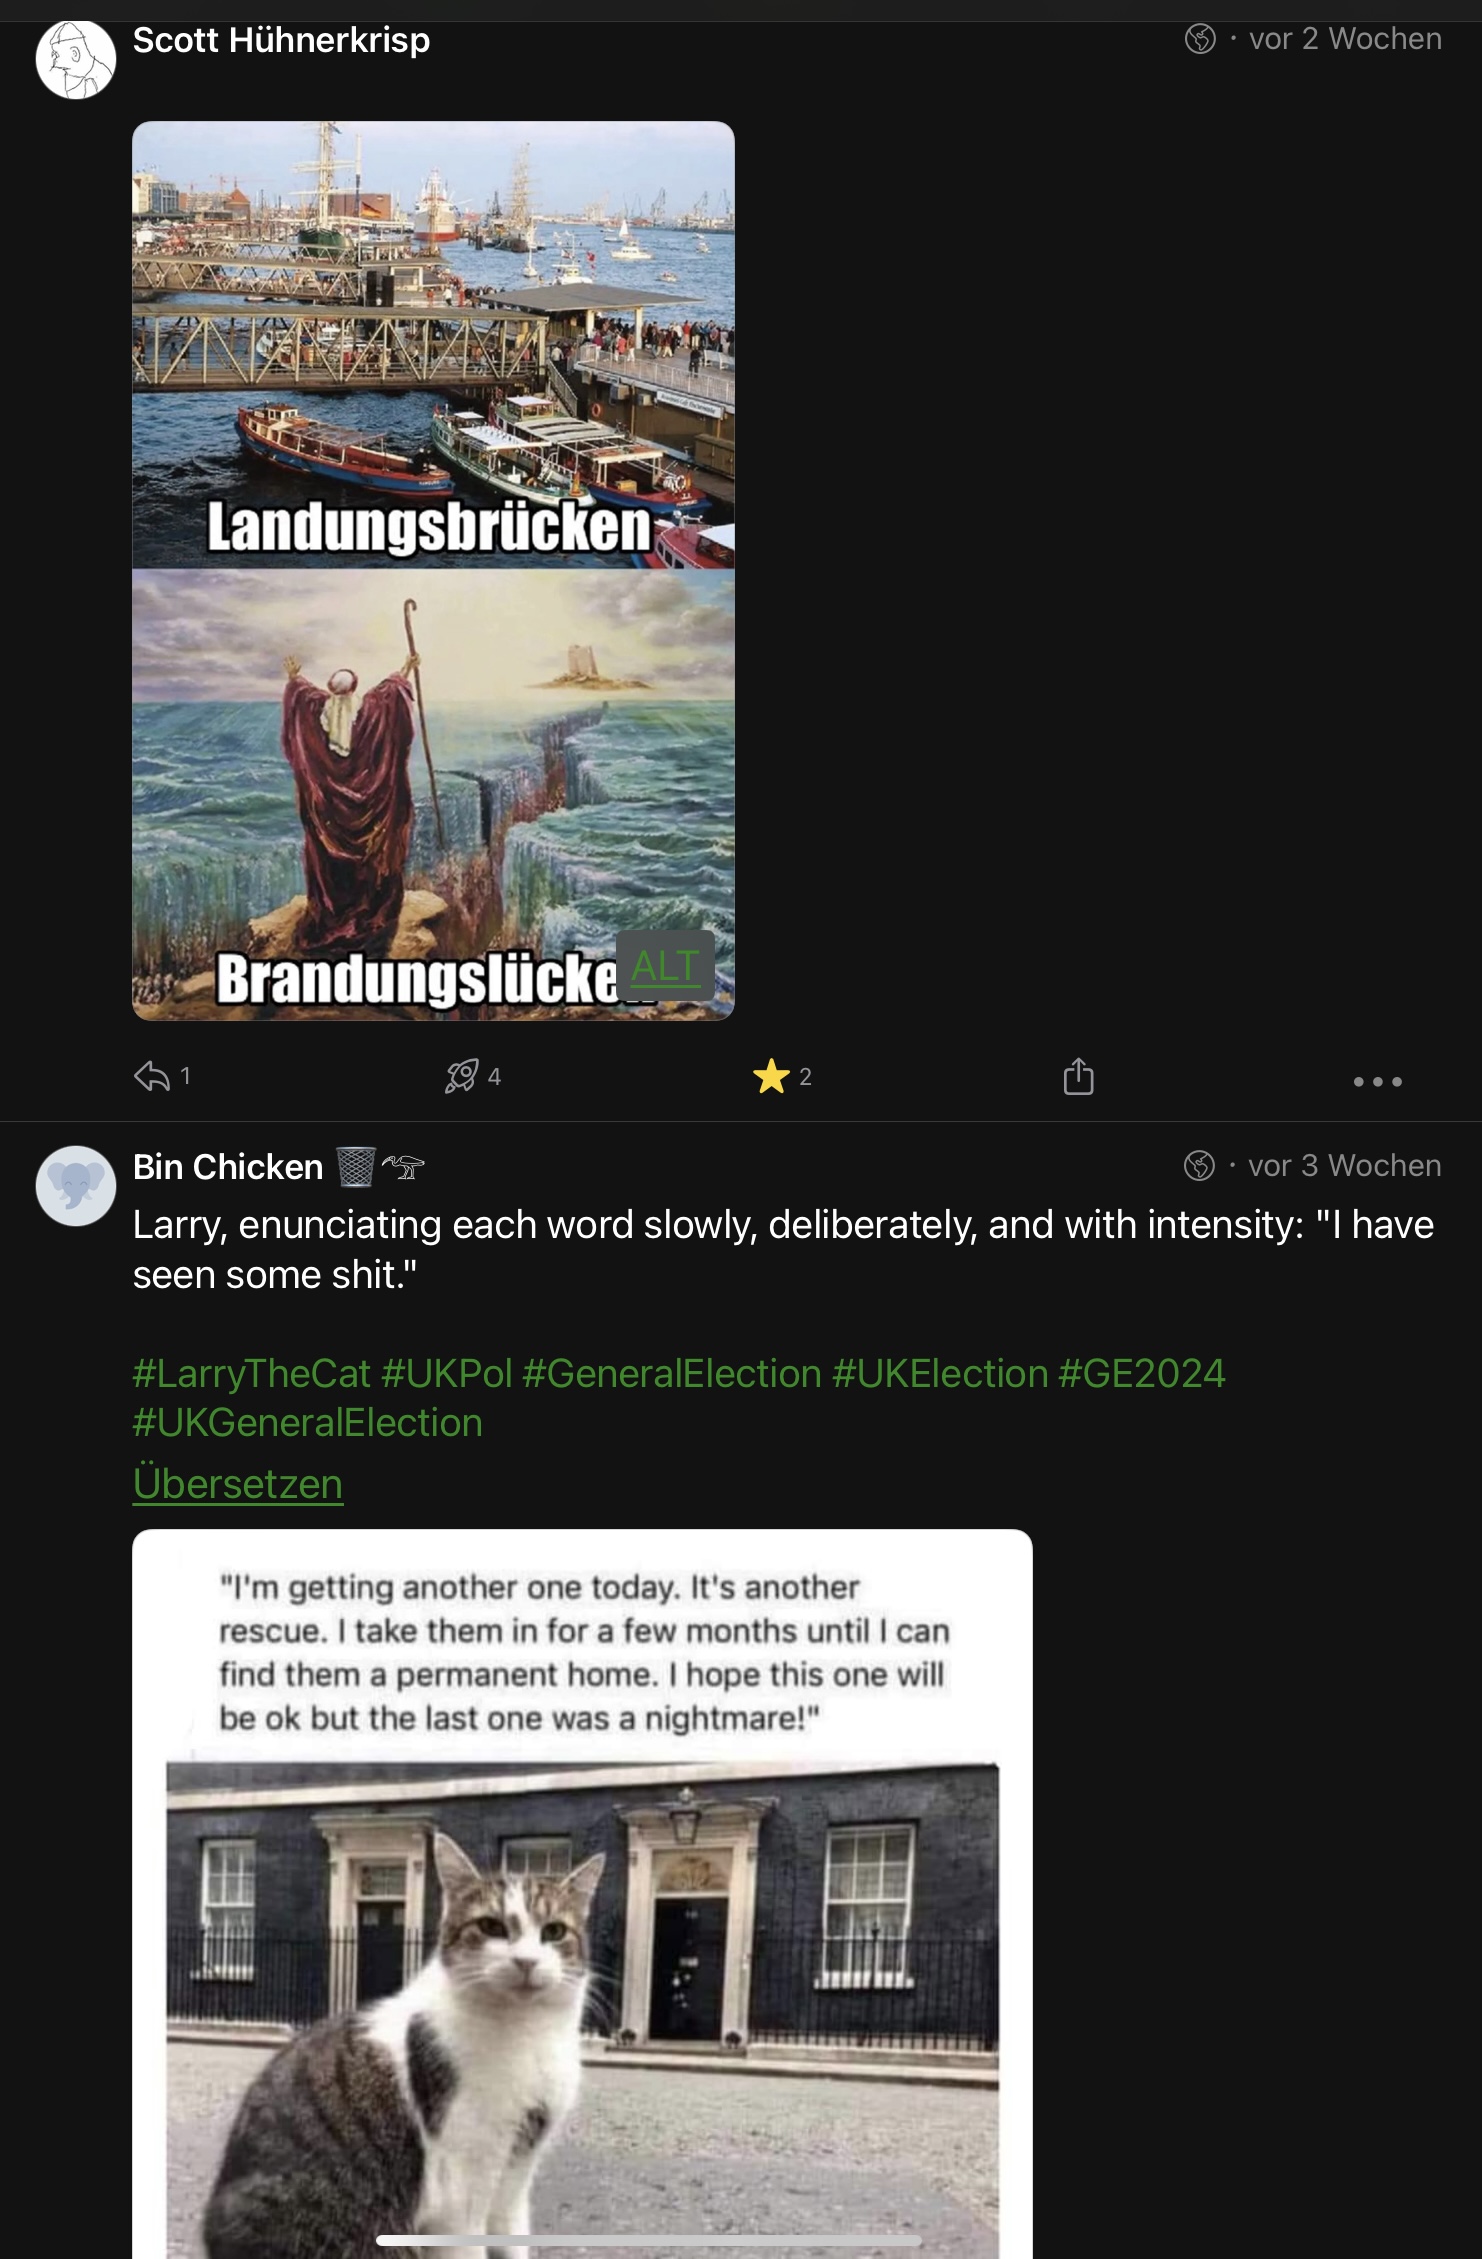Boost the Landungsbrücken meme post
The width and height of the screenshot is (1482, 2259).
pyautogui.click(x=461, y=1077)
